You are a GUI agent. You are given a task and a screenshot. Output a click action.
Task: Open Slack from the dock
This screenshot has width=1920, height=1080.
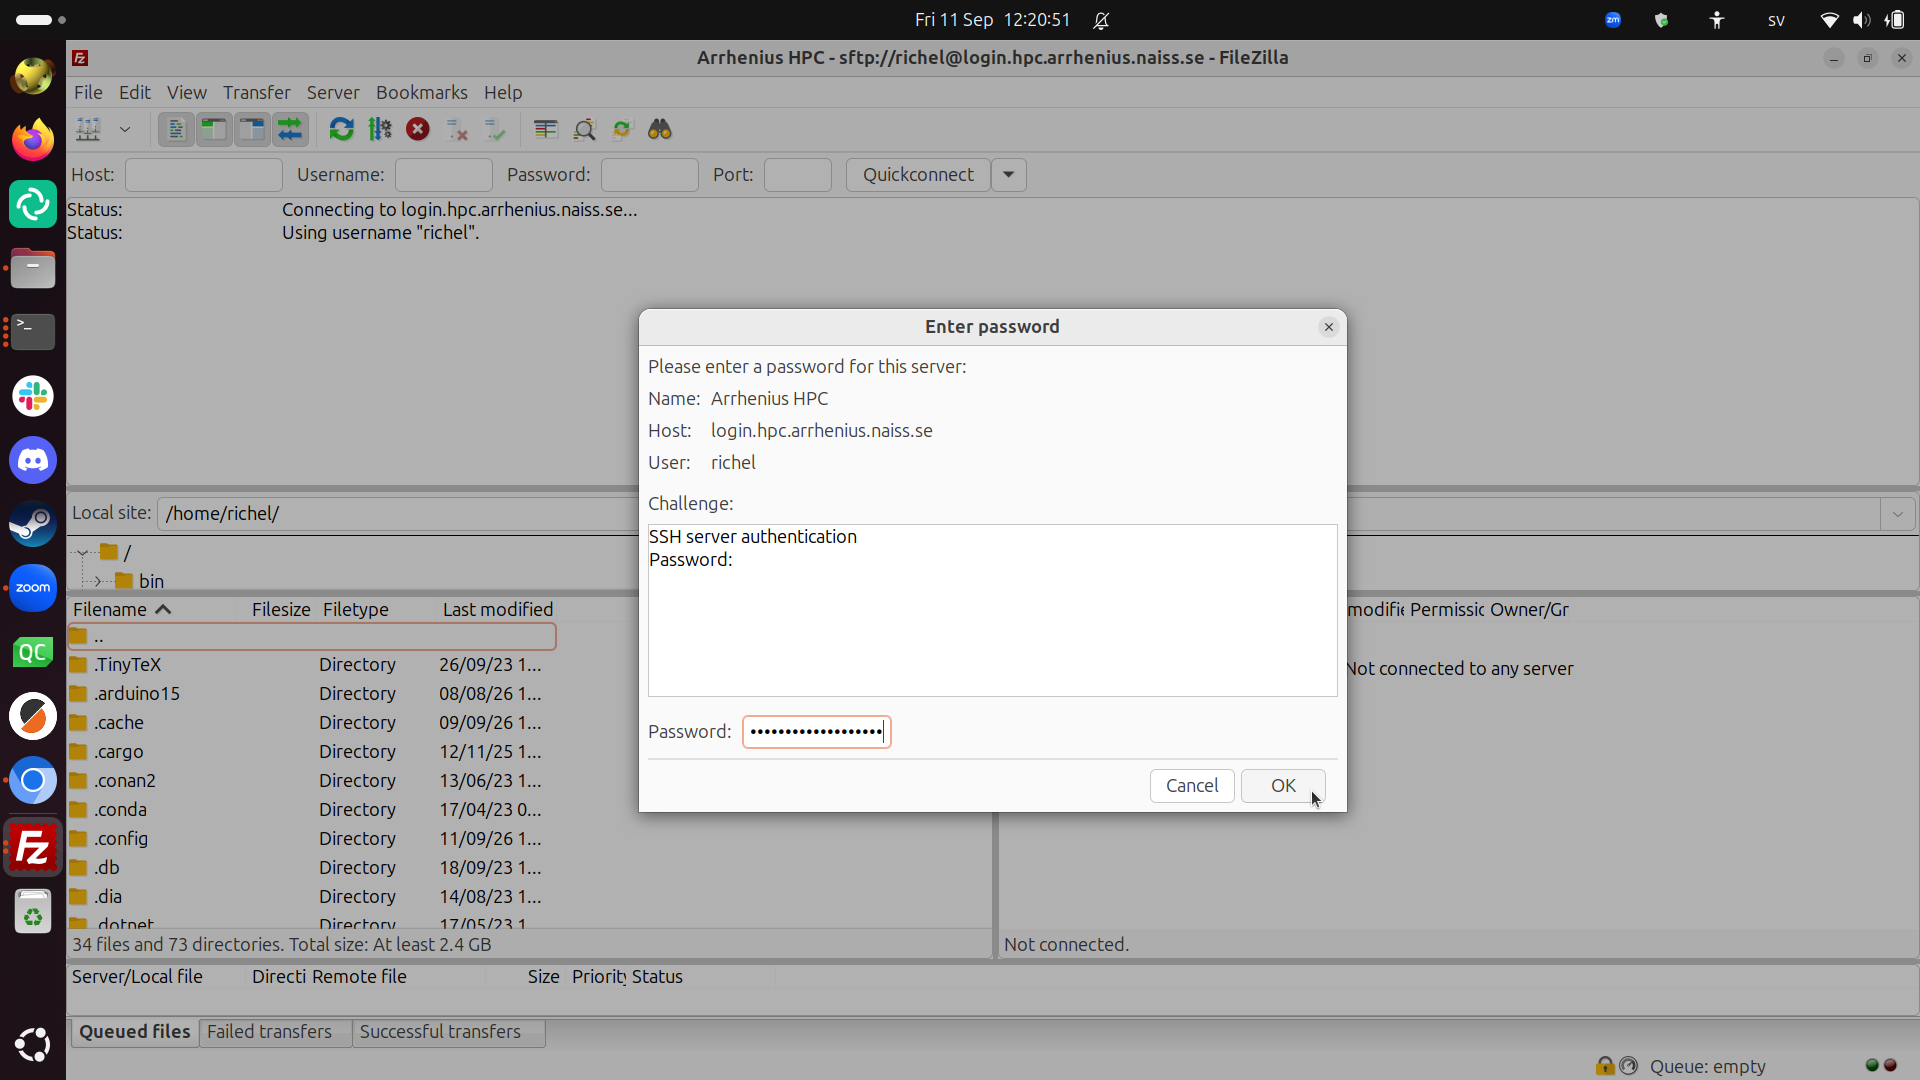[x=33, y=396]
